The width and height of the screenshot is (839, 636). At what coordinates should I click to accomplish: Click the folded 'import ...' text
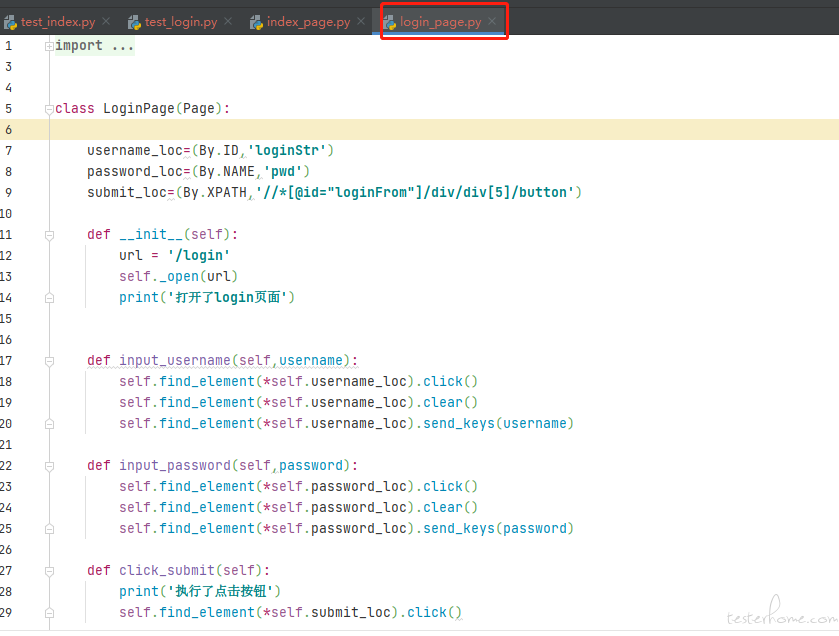(95, 46)
